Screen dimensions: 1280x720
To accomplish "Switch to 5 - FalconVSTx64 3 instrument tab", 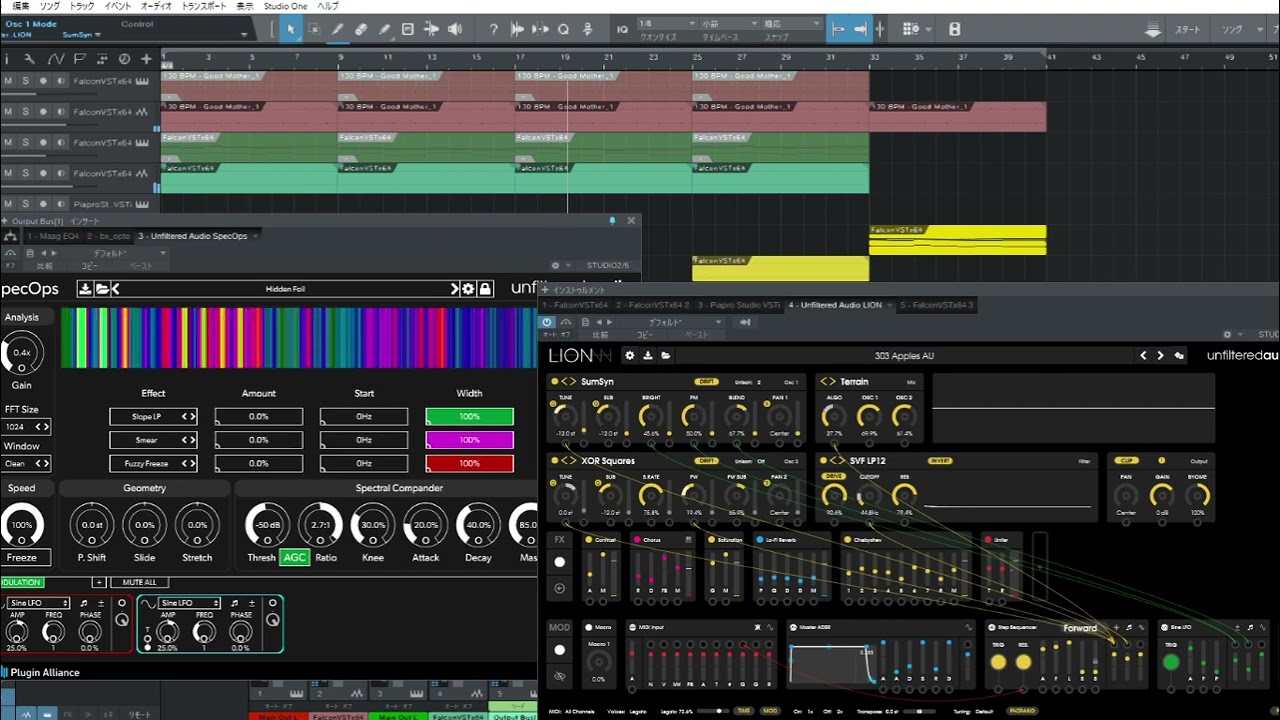I will tap(937, 305).
